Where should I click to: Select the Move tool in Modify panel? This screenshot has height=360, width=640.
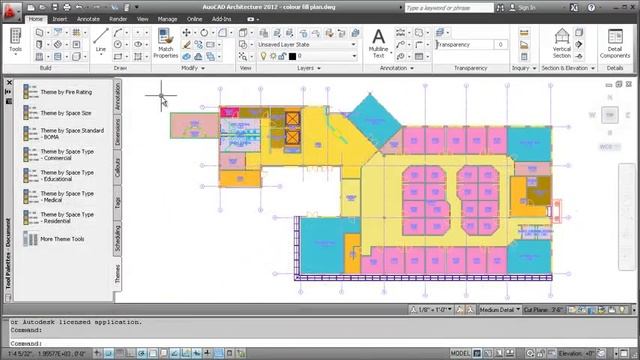point(187,32)
